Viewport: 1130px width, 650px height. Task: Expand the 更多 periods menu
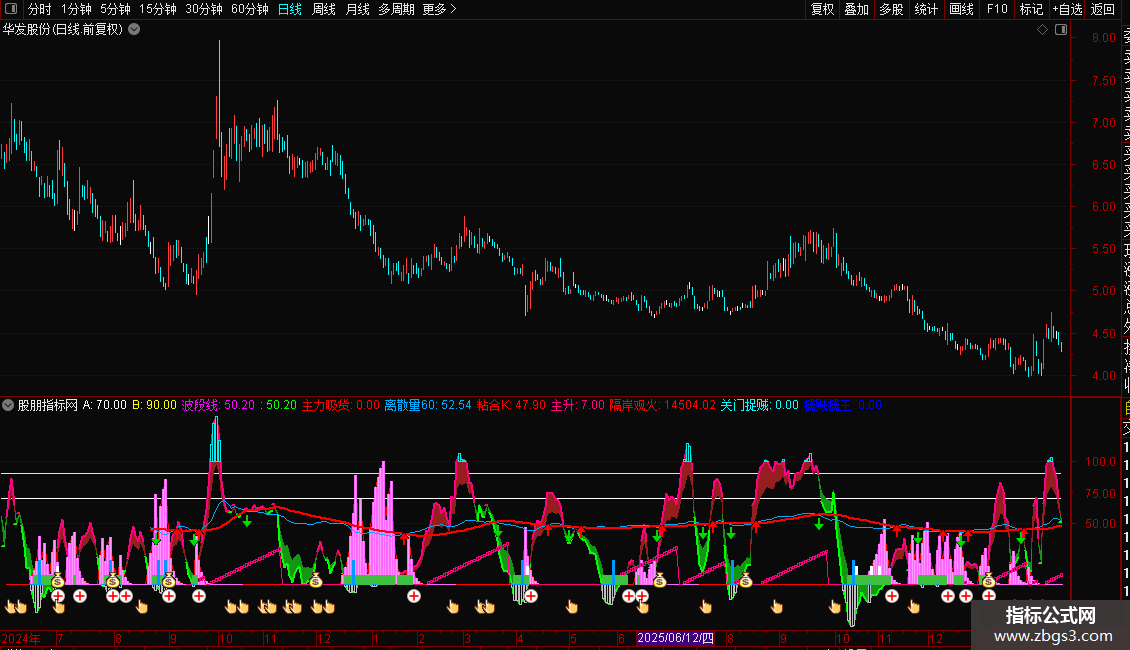pos(440,9)
